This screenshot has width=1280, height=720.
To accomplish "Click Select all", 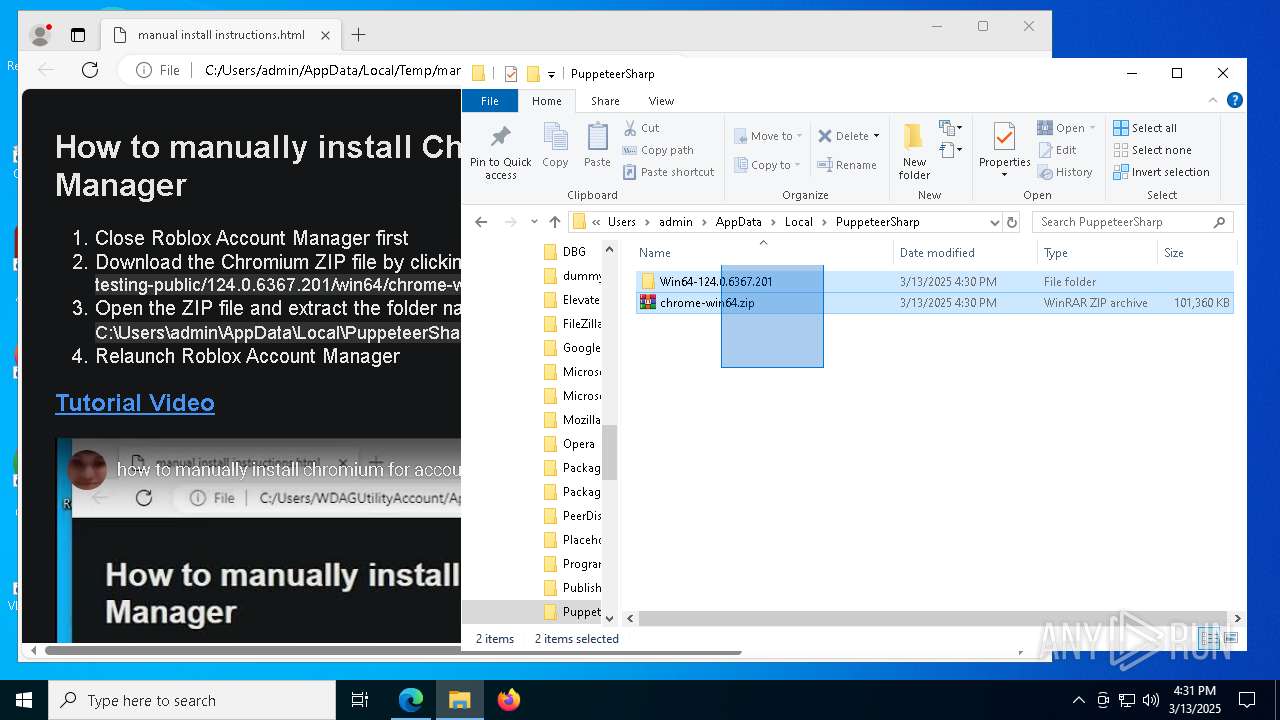I will [1145, 128].
